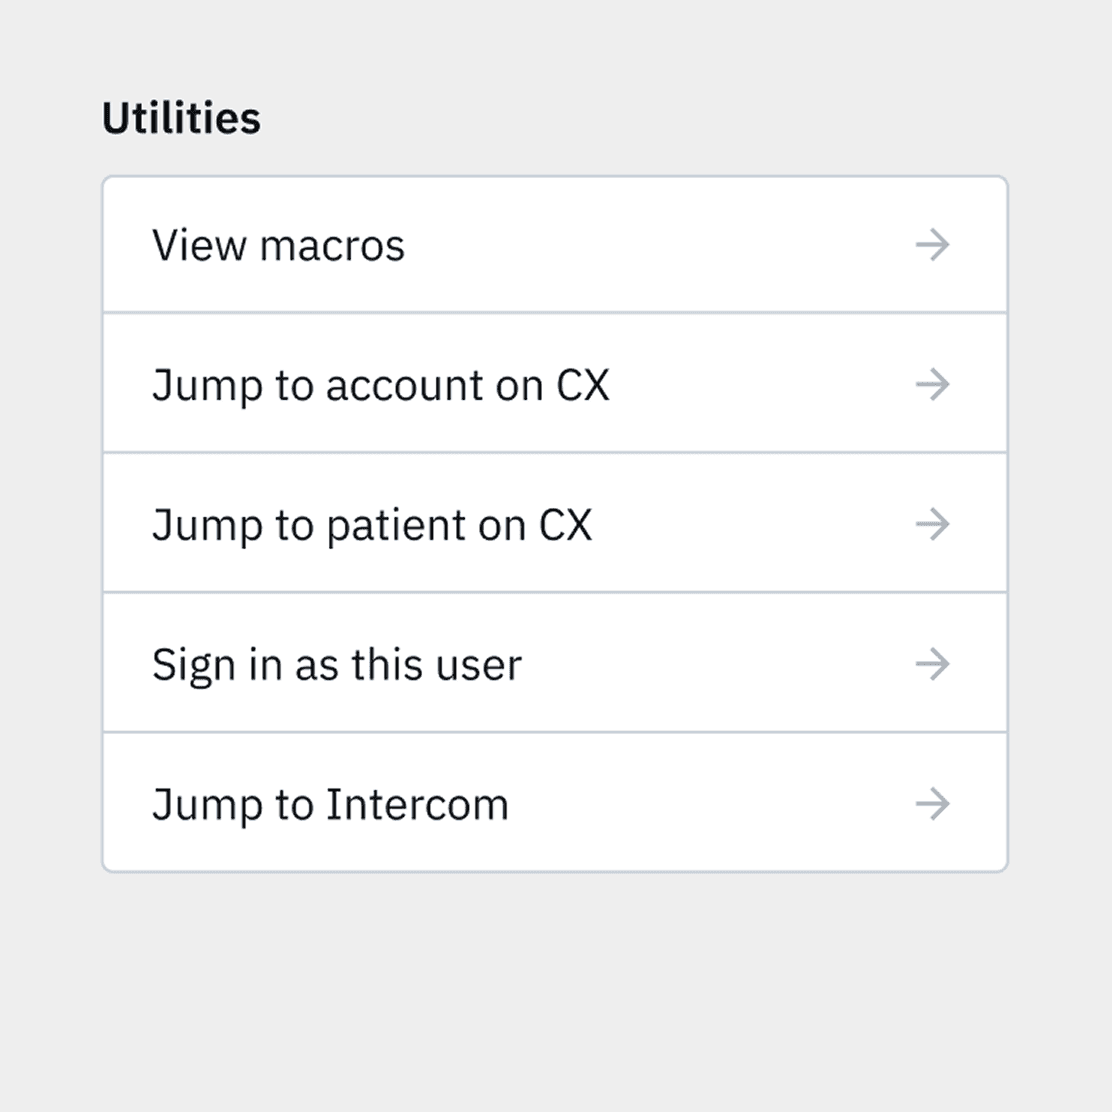Viewport: 1112px width, 1112px height.
Task: Click the Utilities section heading
Action: click(x=182, y=118)
